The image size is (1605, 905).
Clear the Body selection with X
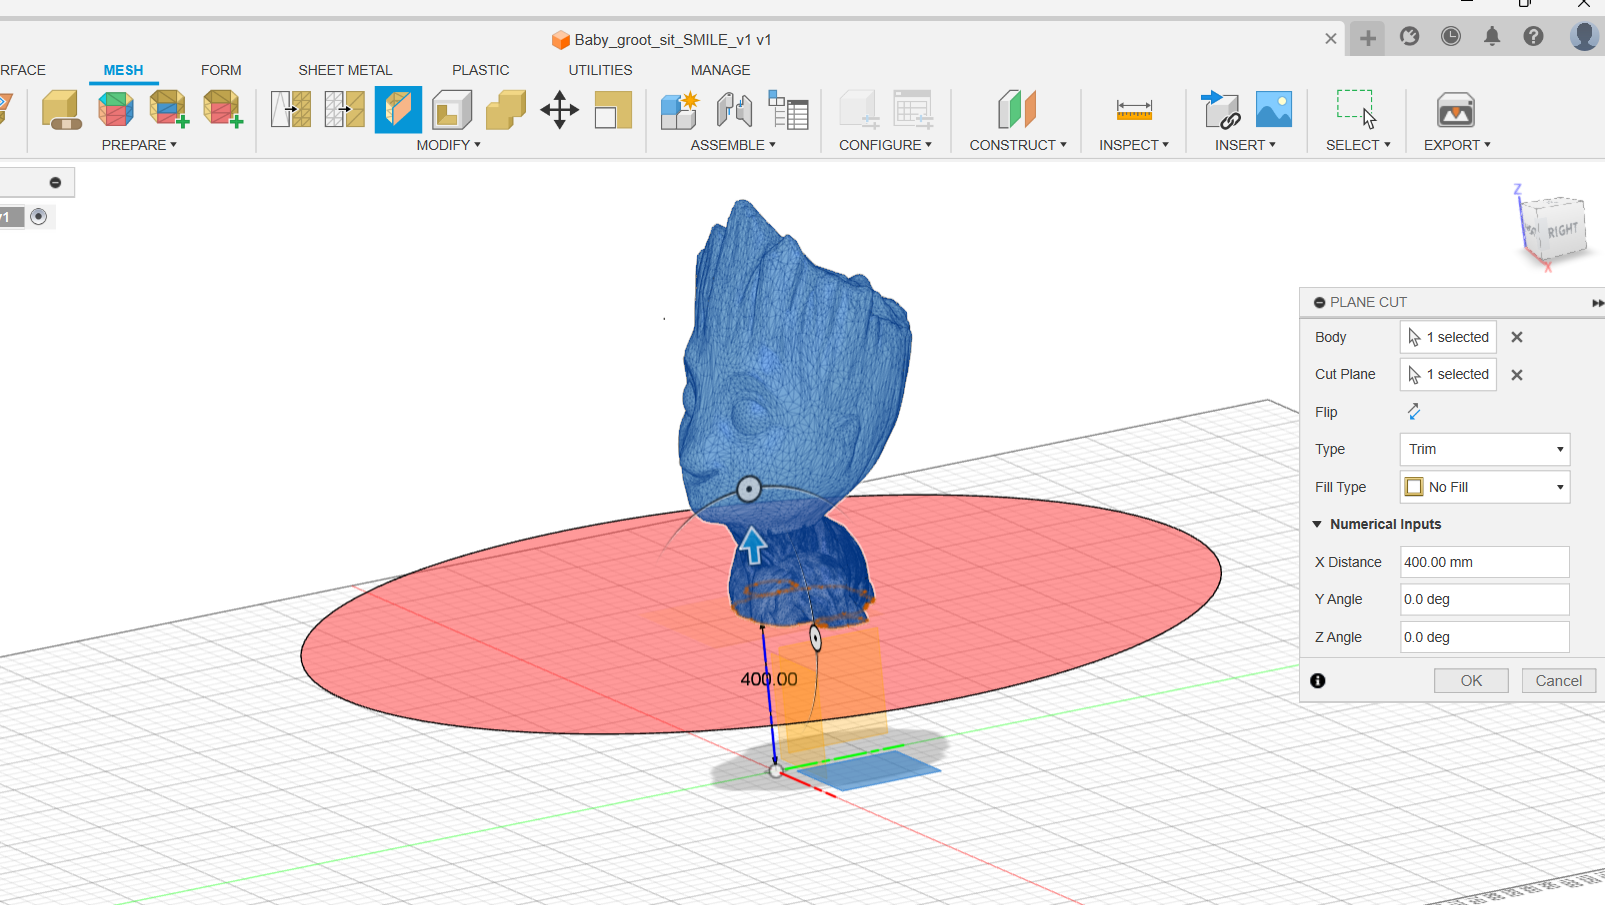pyautogui.click(x=1517, y=337)
